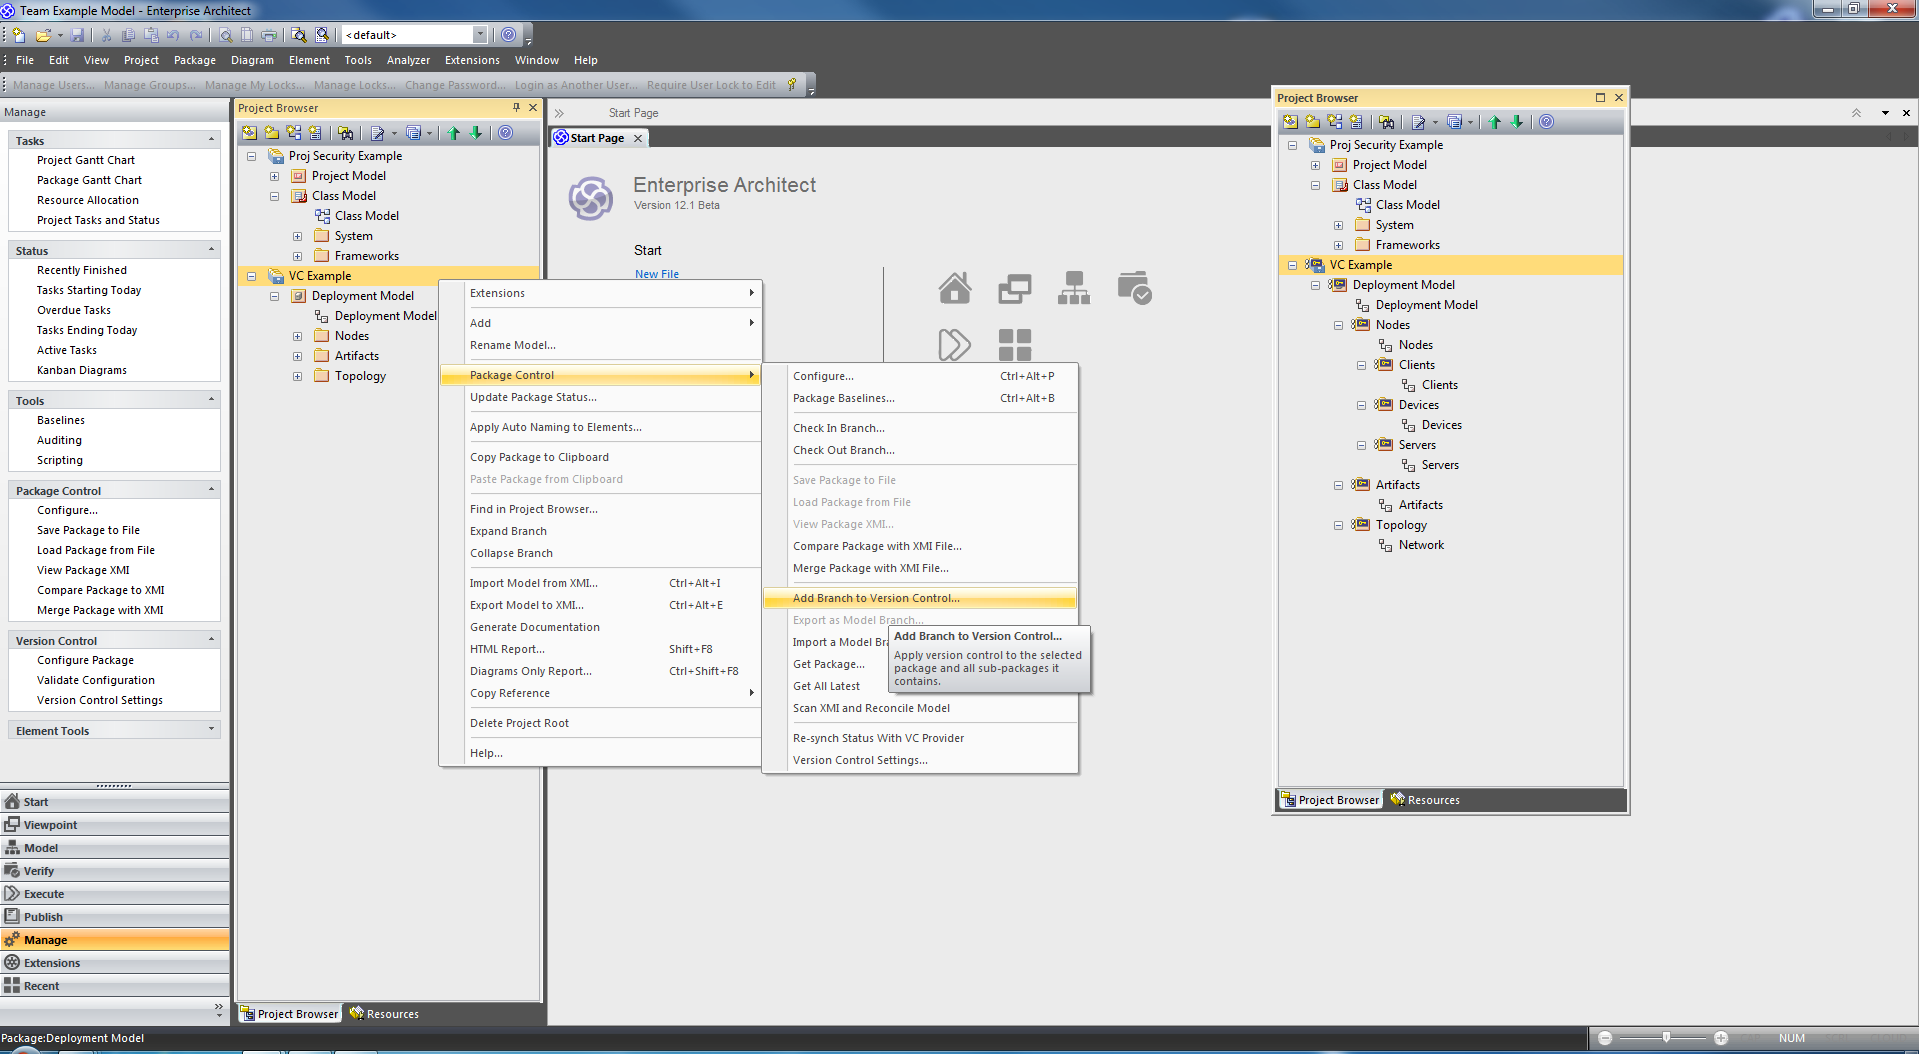Collapse the Tasks section in Manage panel

pos(211,140)
